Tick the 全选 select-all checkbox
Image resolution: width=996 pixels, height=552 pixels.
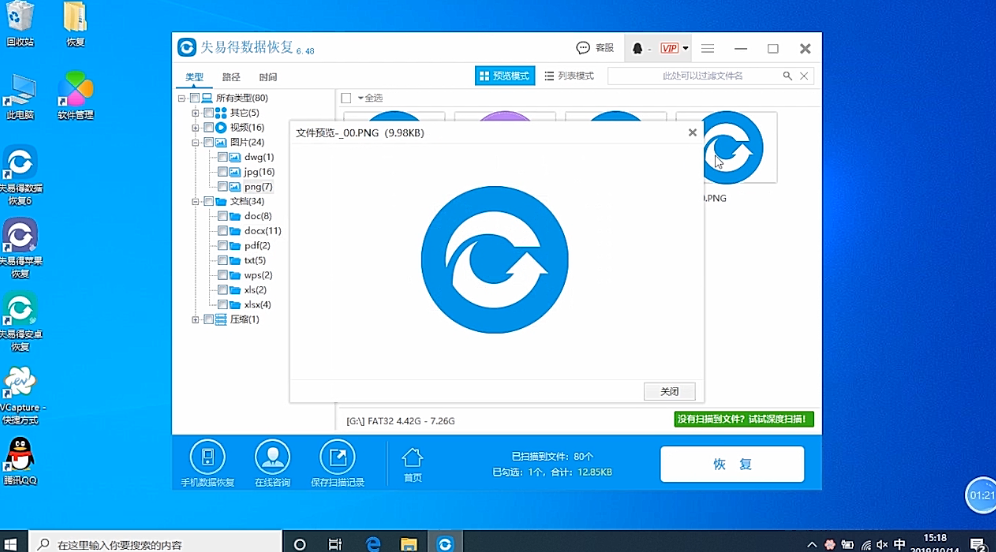pyautogui.click(x=346, y=98)
